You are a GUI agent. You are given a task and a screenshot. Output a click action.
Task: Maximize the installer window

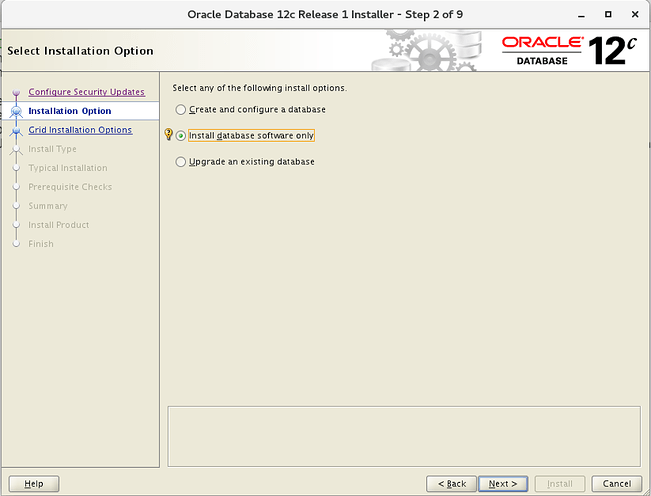click(x=608, y=15)
